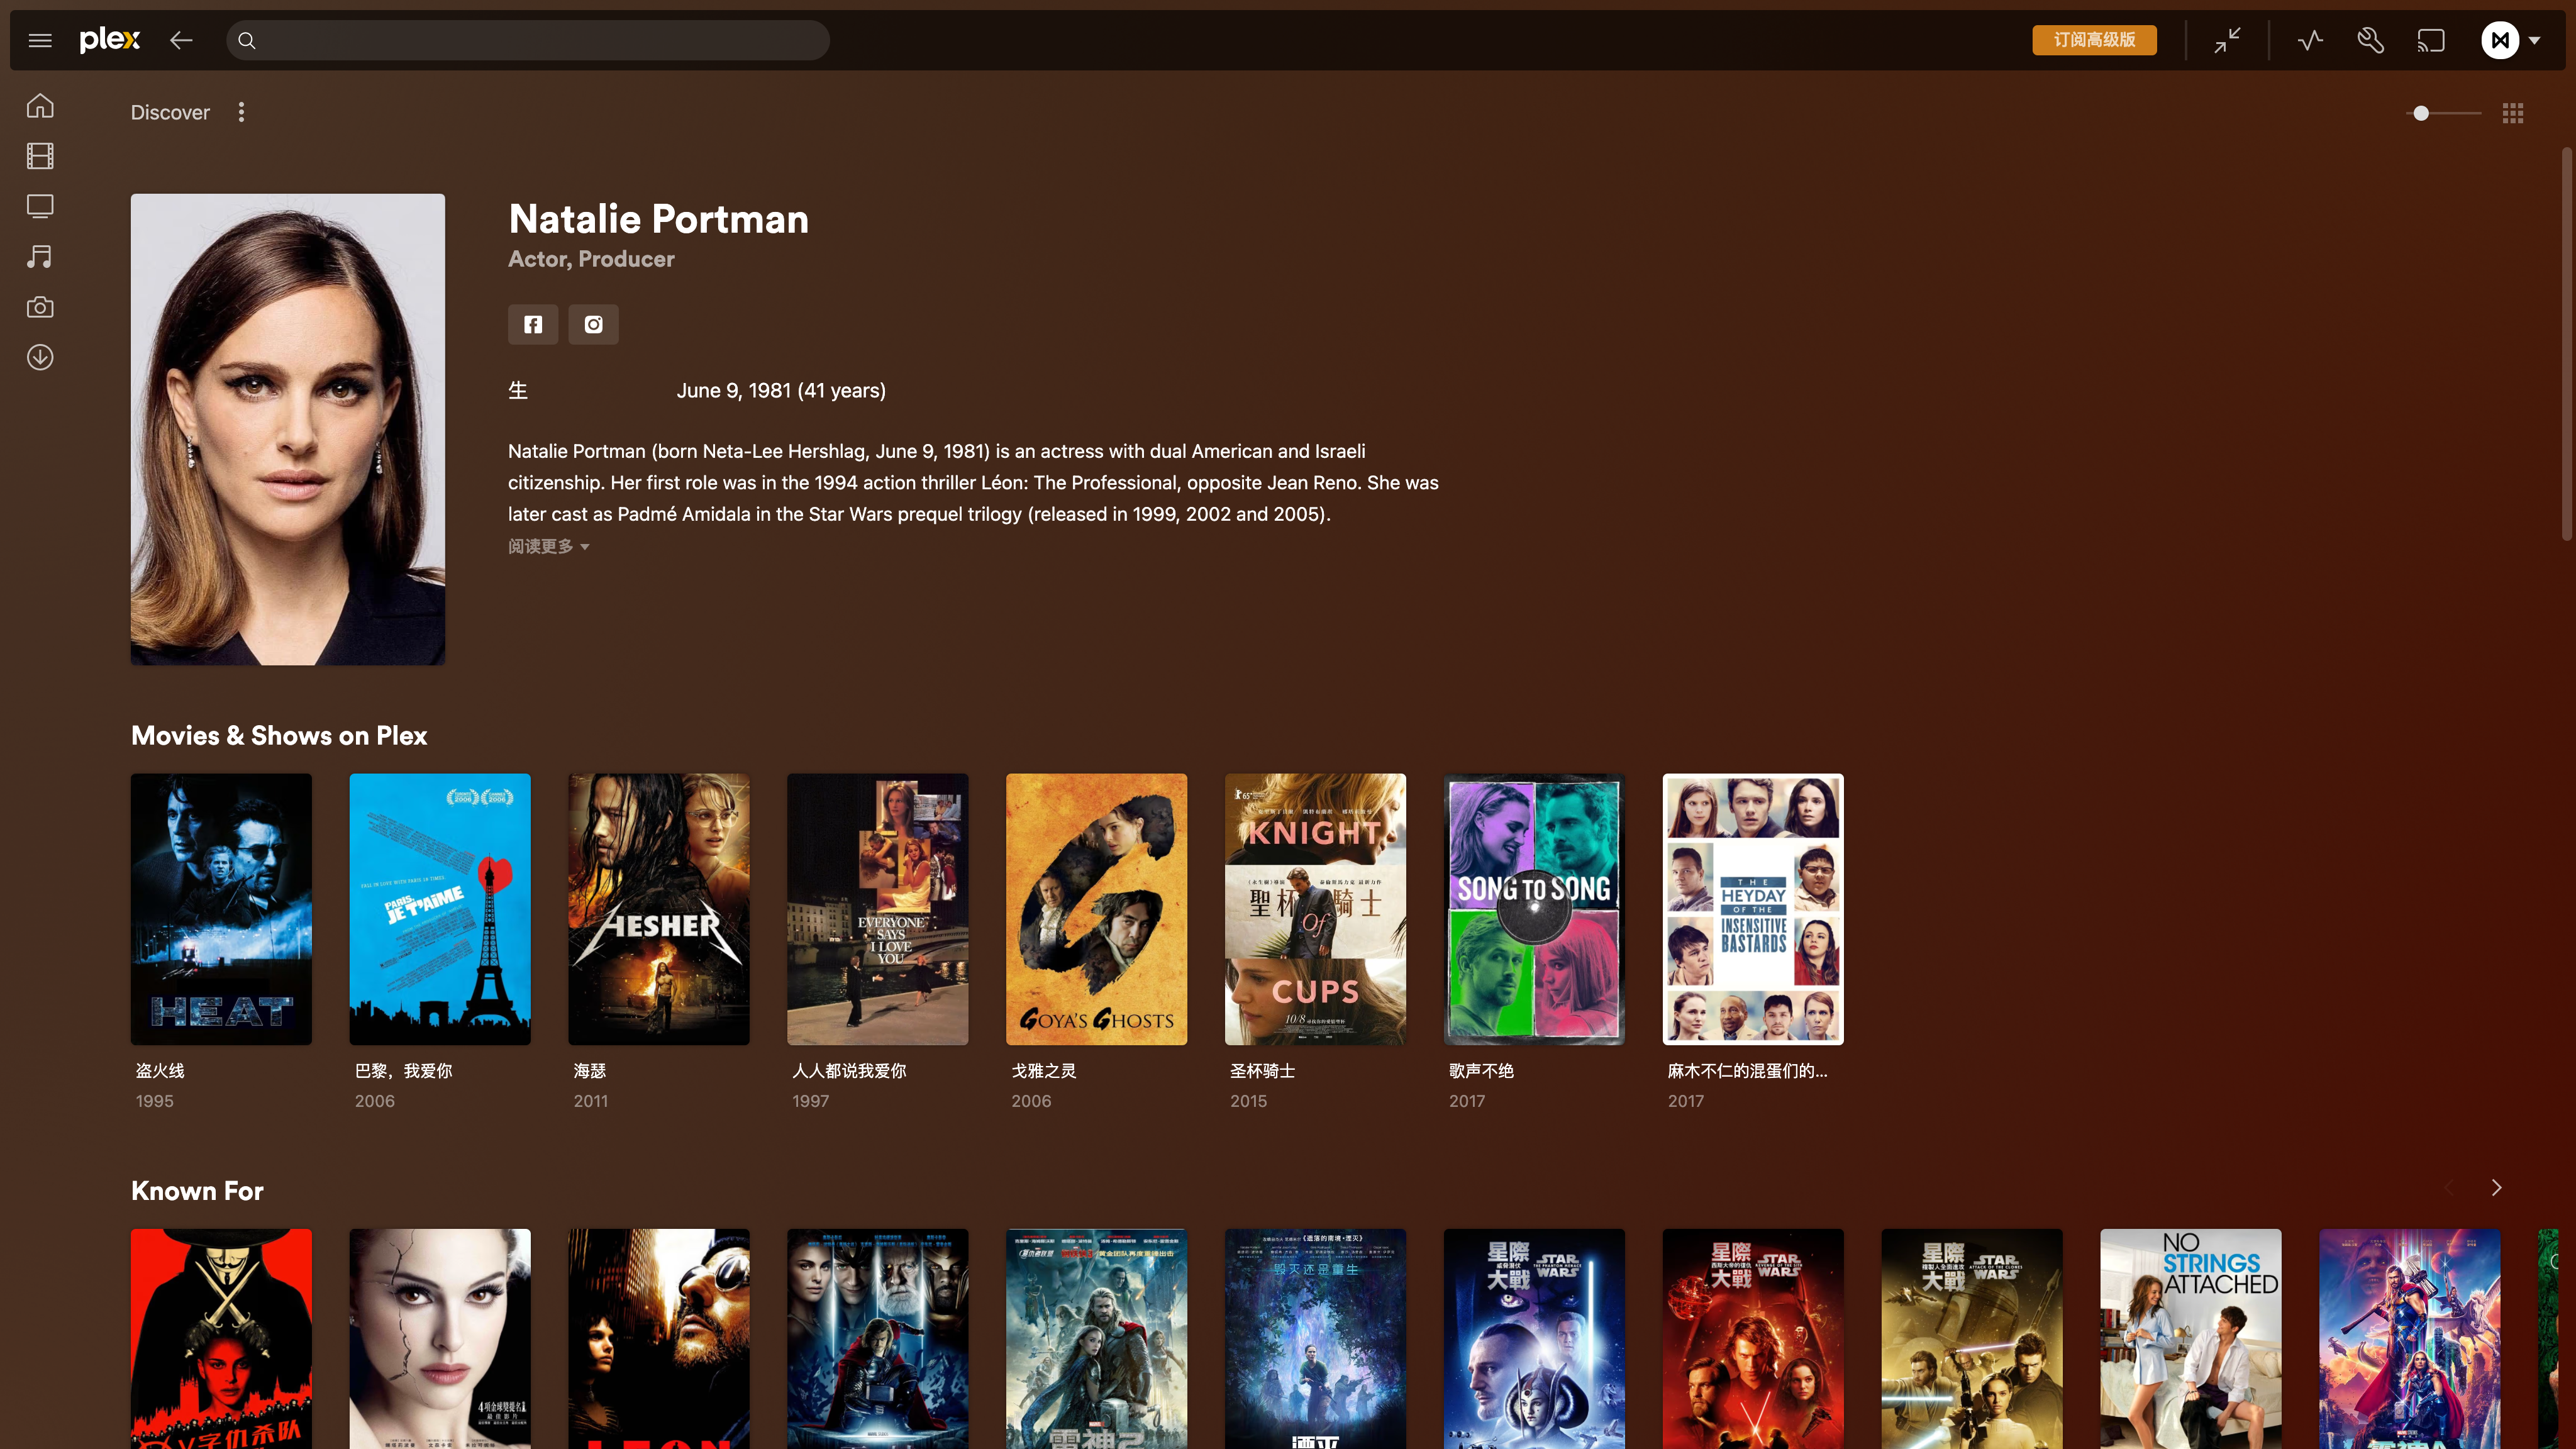This screenshot has height=1449, width=2576.
Task: Open the Photos camera icon
Action: [x=40, y=307]
